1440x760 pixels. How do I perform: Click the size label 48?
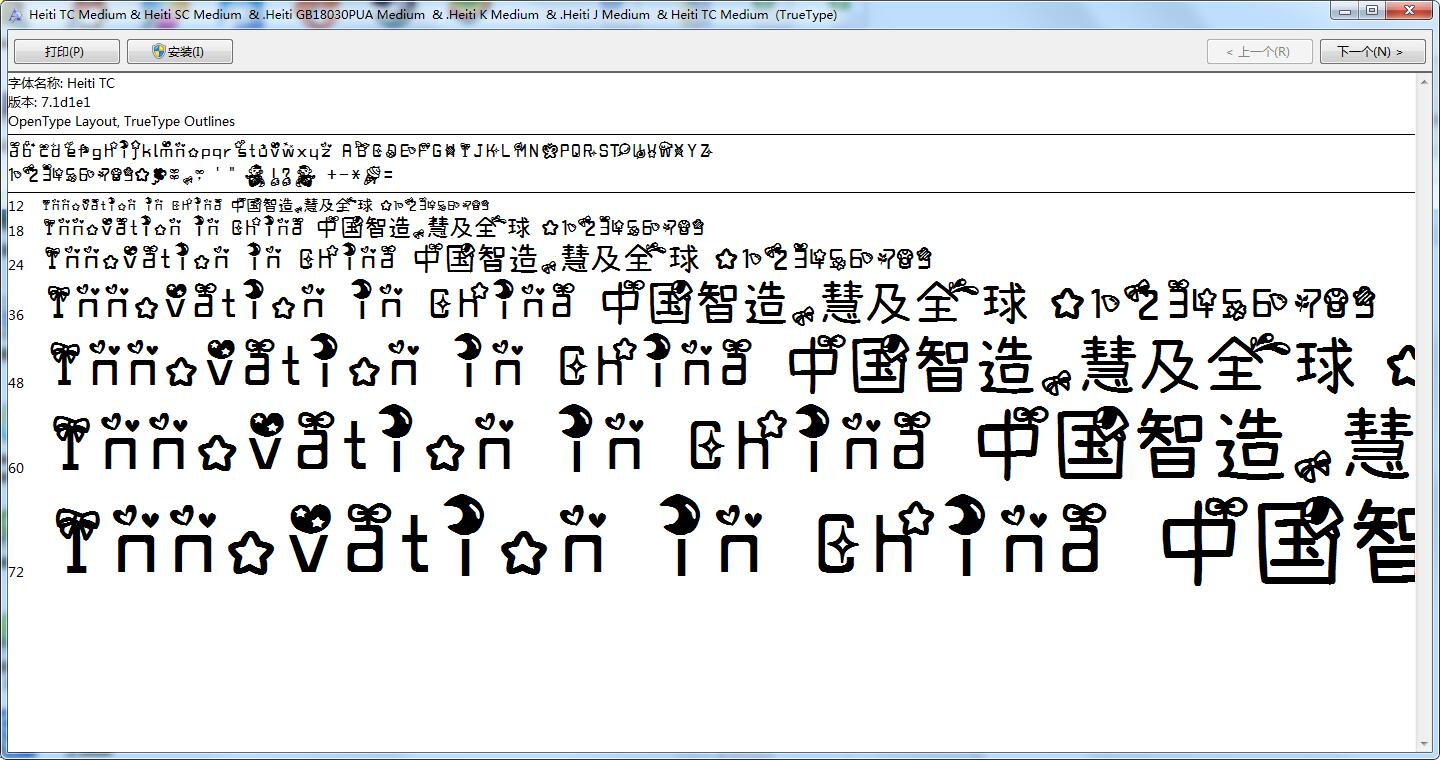(x=16, y=383)
